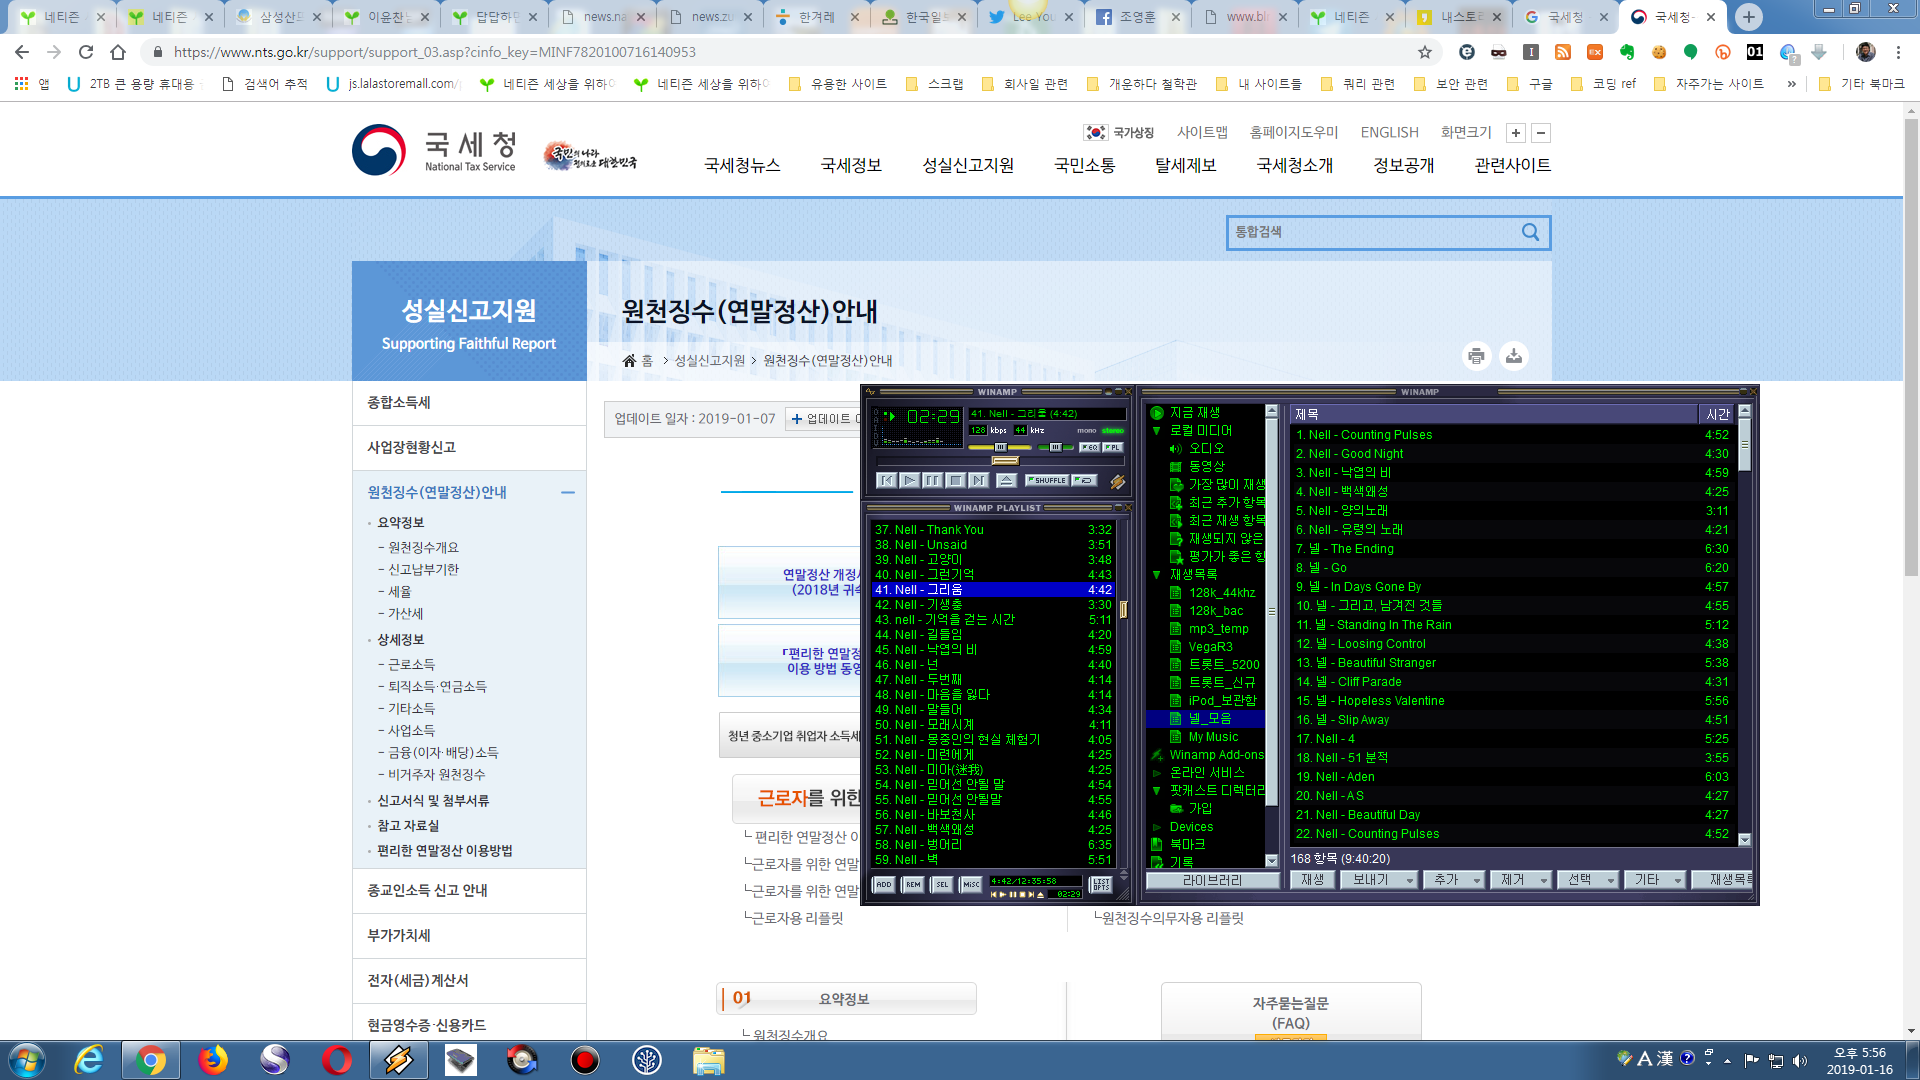Select 동영상 in the library tree
The height and width of the screenshot is (1080, 1920).
coord(1206,467)
